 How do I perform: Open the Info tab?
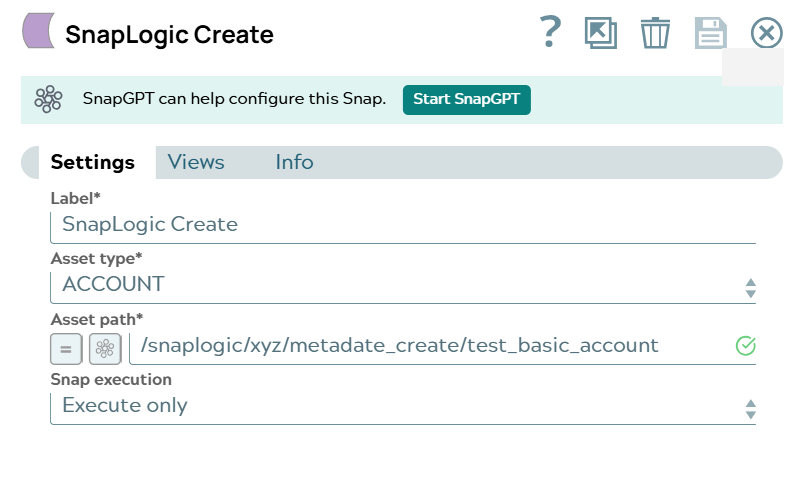click(294, 162)
